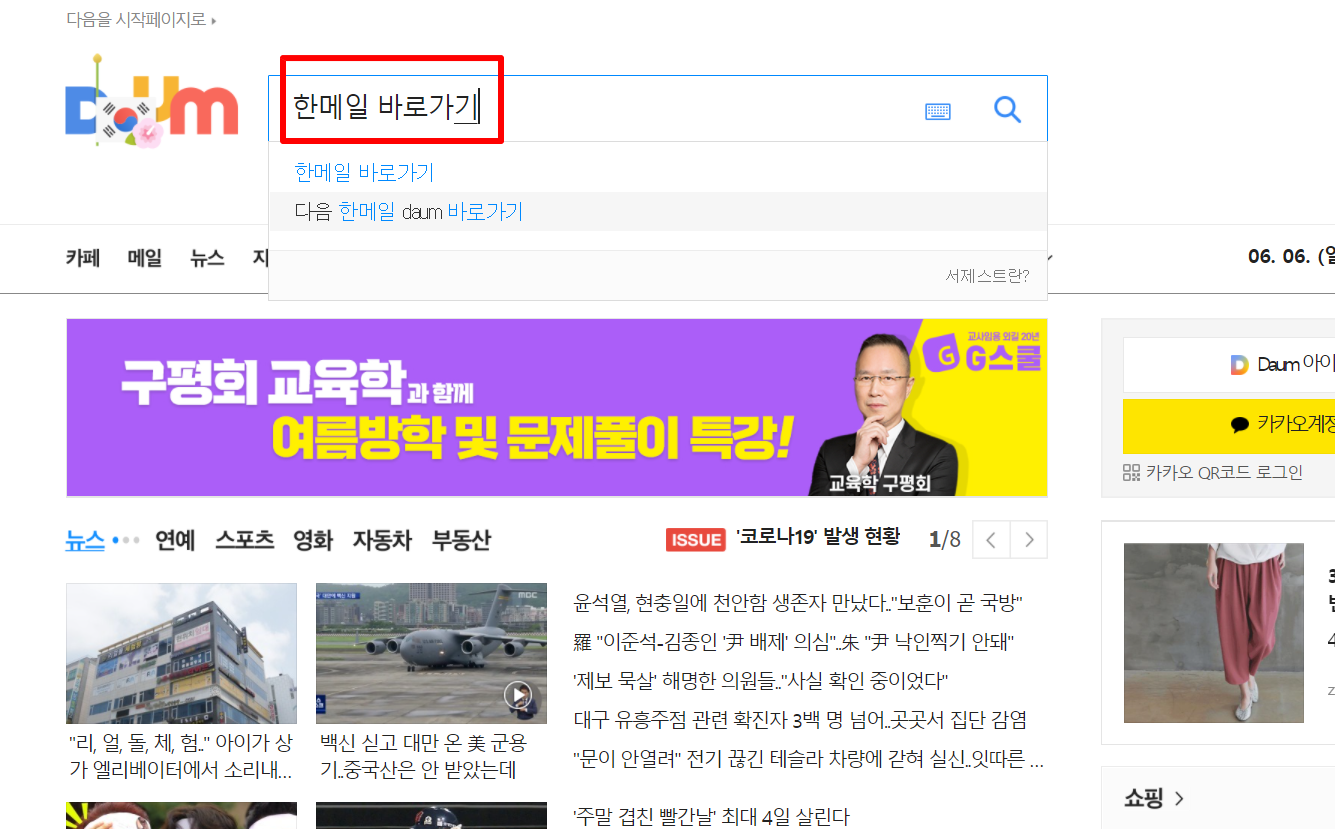Open caption link '백신 싣고 대만 온 美 군용기'

click(423, 757)
